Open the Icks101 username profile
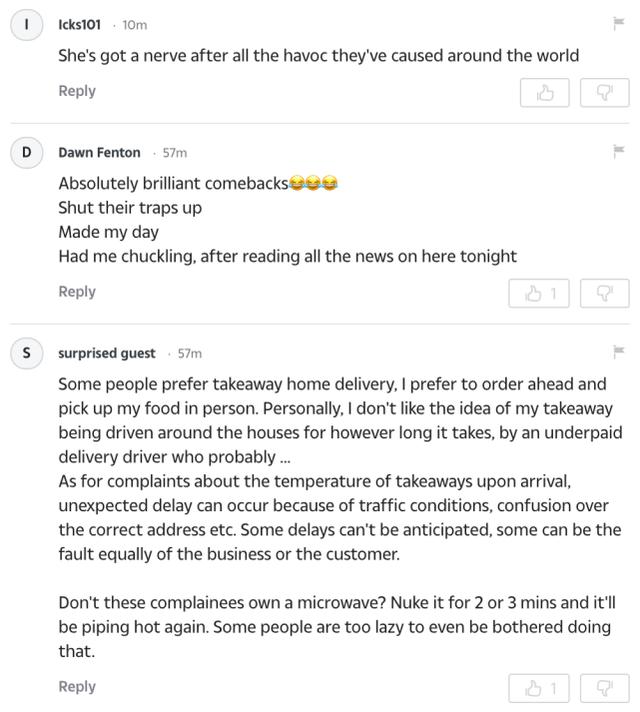The image size is (640, 712). 79,25
